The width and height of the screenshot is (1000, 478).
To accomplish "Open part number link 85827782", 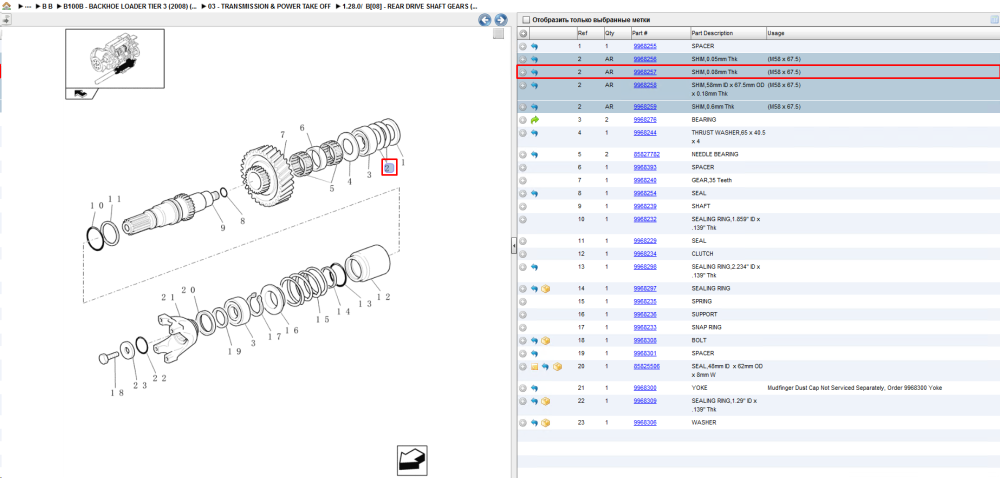I will 646,155.
